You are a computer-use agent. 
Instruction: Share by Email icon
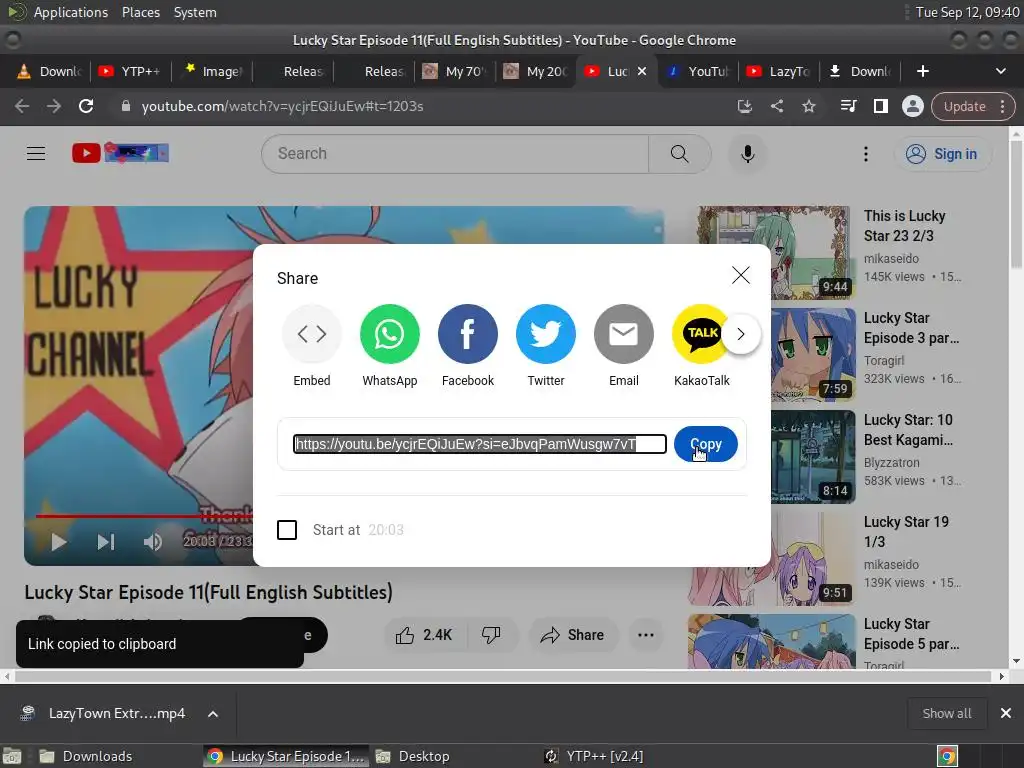(624, 334)
